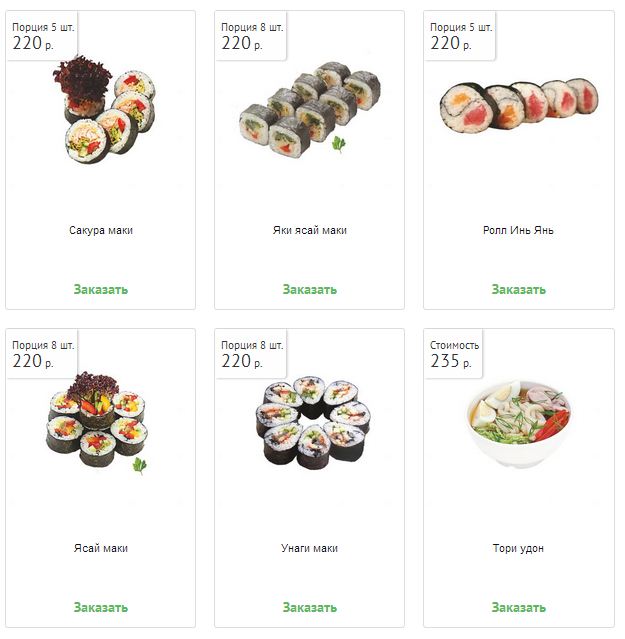Open the Ролл Инь Янь product photo

click(519, 104)
